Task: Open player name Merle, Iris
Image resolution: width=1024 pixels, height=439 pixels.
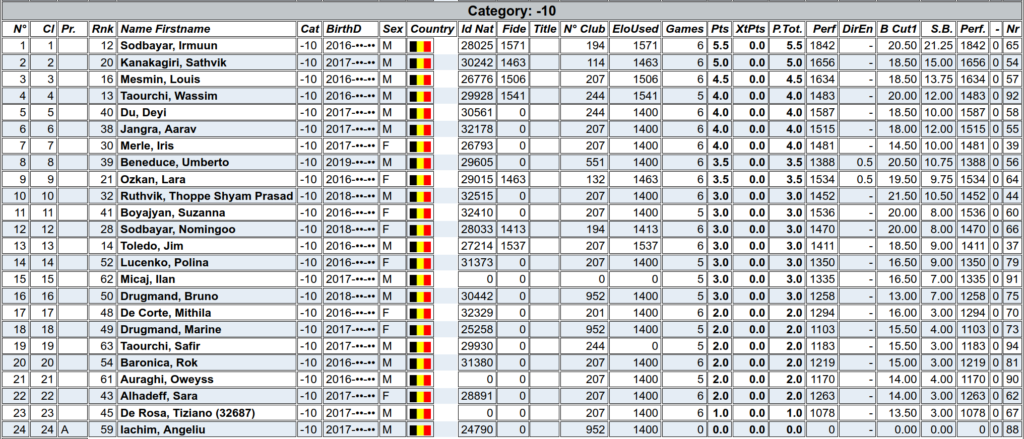Action: click(x=146, y=146)
